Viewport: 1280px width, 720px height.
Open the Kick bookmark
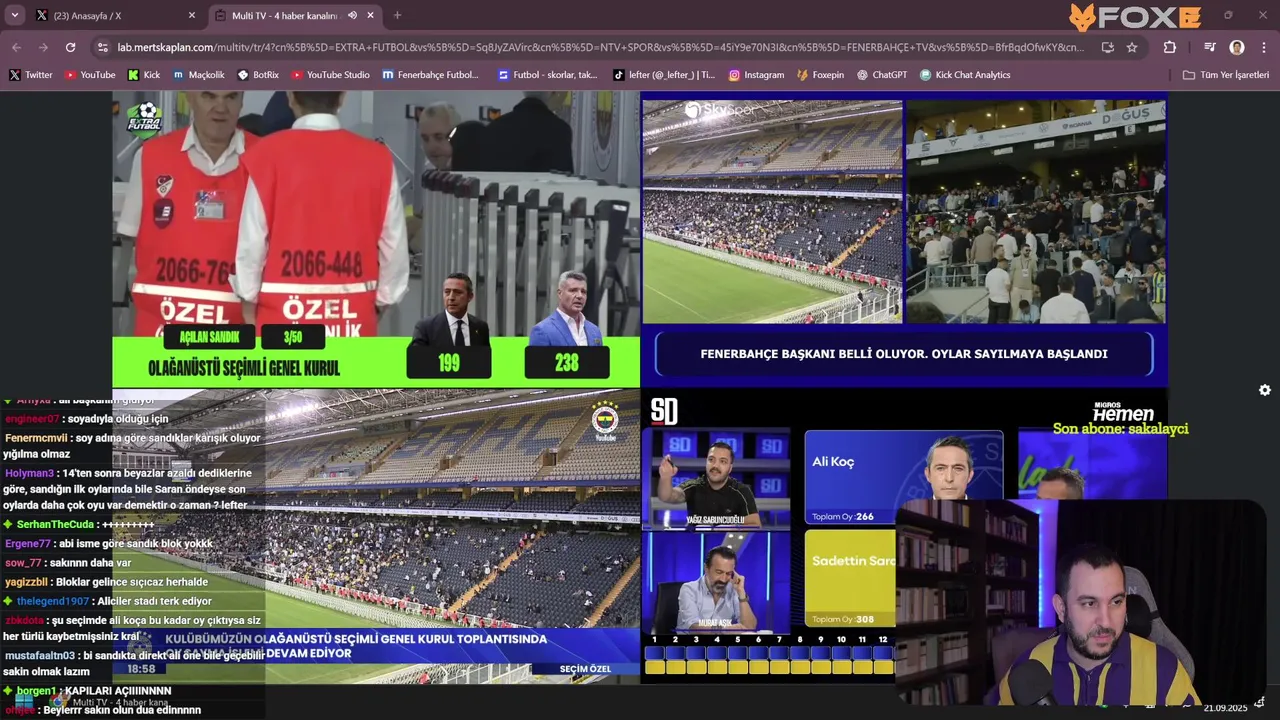pyautogui.click(x=144, y=75)
